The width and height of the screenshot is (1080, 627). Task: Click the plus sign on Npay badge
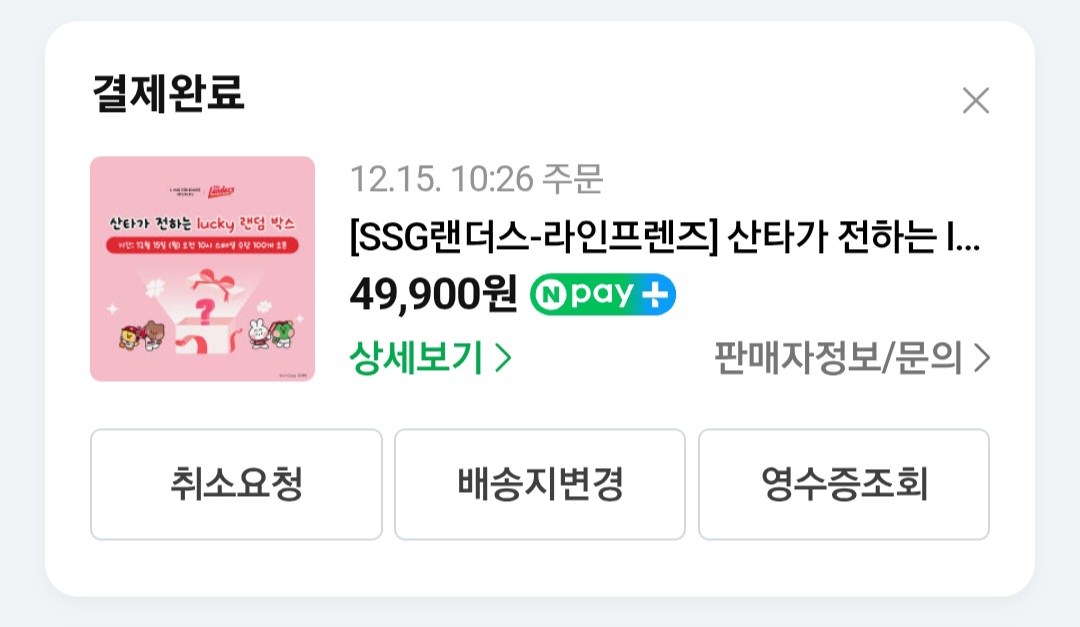click(x=655, y=295)
